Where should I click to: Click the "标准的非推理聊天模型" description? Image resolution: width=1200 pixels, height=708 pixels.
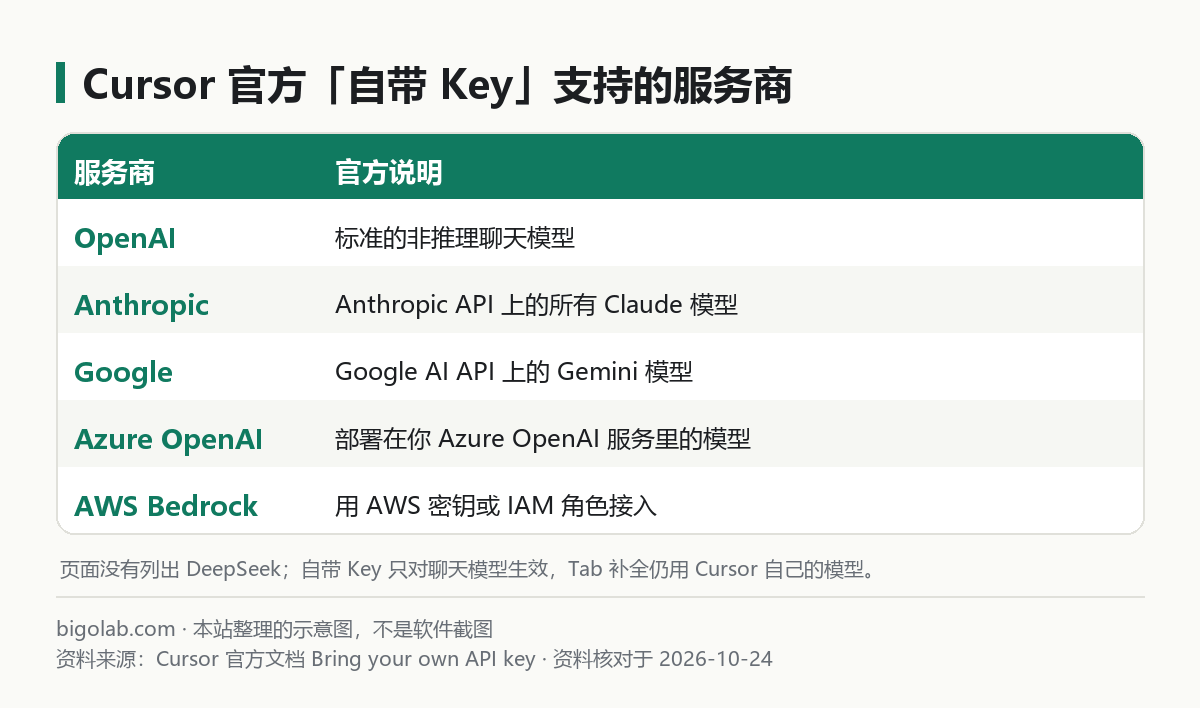[455, 238]
